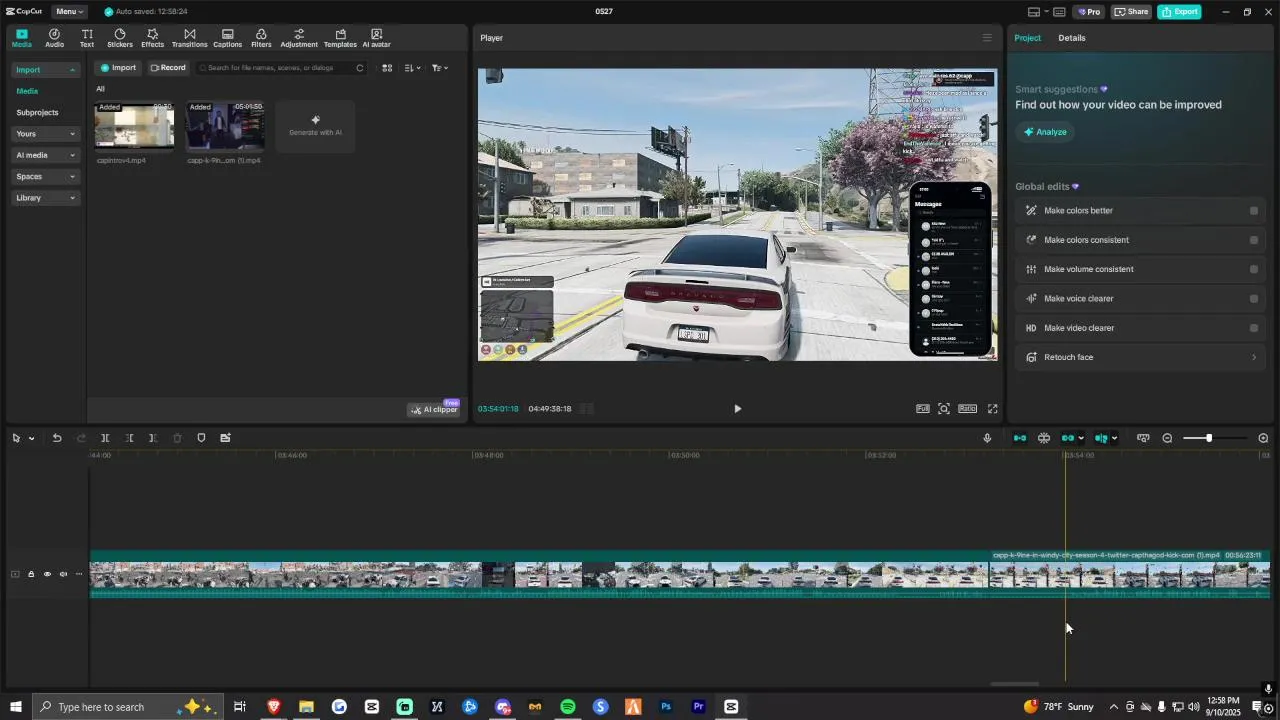Click the Analyze button
Viewport: 1280px width, 720px height.
pos(1045,132)
